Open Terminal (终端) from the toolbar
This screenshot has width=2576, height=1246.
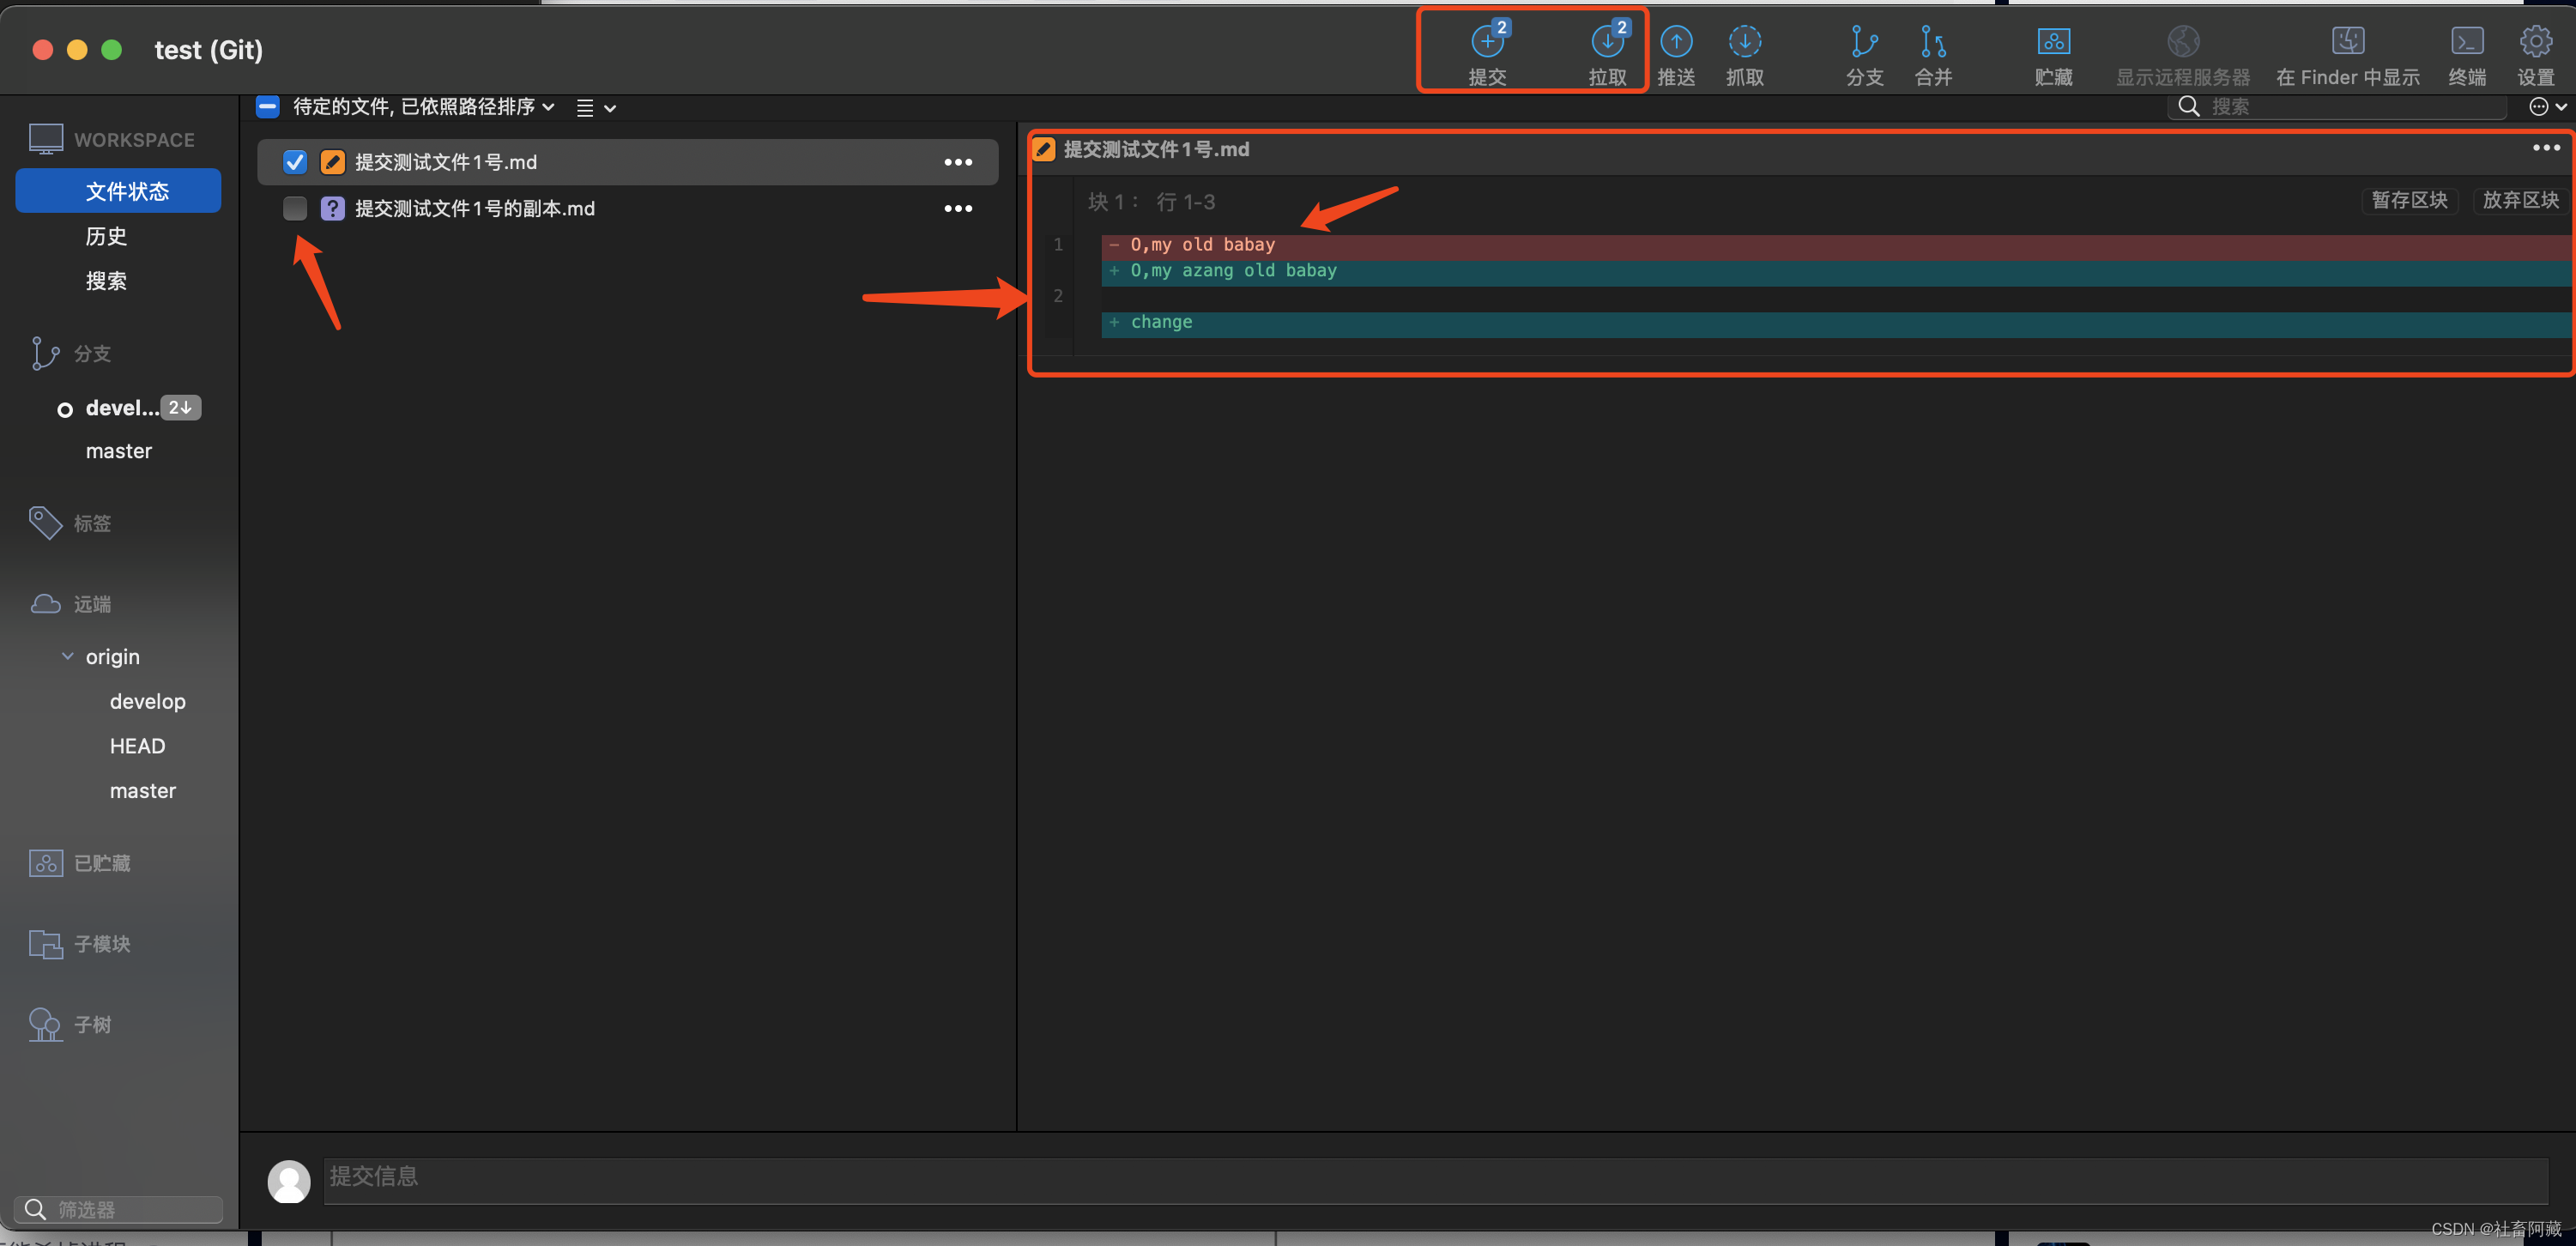point(2466,43)
